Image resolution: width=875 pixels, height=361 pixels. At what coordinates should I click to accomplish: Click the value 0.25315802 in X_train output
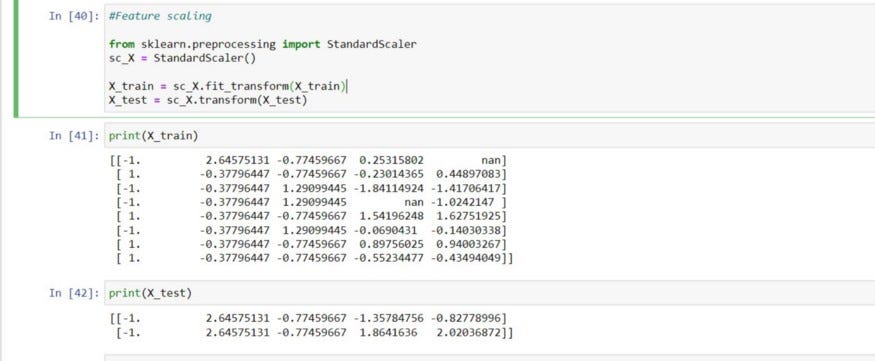391,161
